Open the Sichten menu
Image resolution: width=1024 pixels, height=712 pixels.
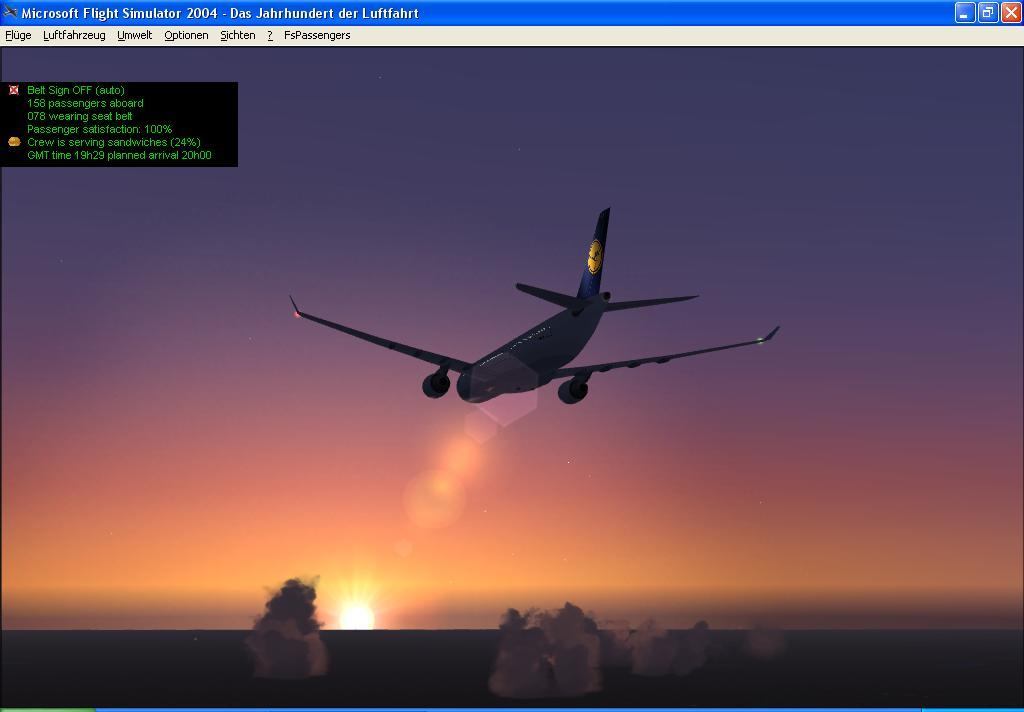click(238, 35)
